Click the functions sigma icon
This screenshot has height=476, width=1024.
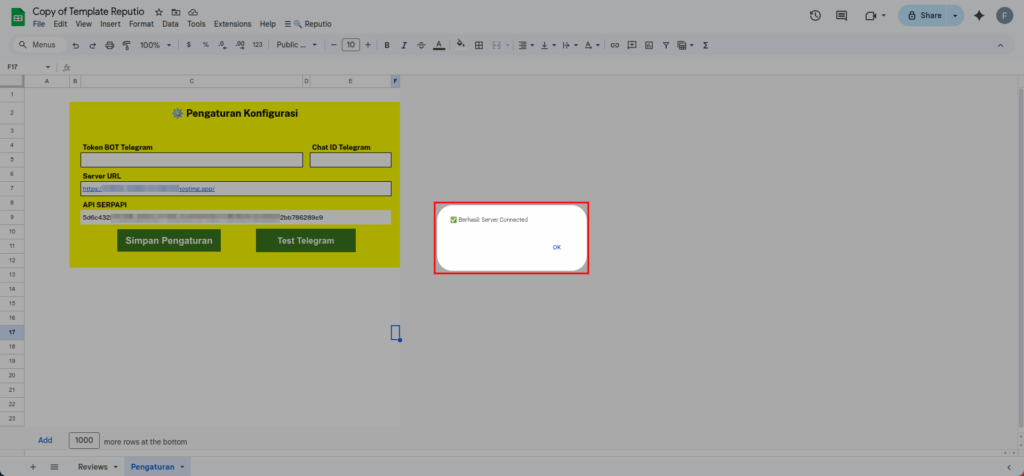click(706, 45)
